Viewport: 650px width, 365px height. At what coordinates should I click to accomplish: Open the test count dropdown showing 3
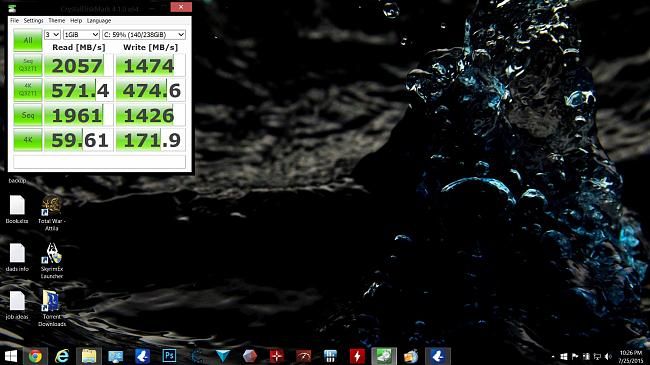[x=52, y=34]
